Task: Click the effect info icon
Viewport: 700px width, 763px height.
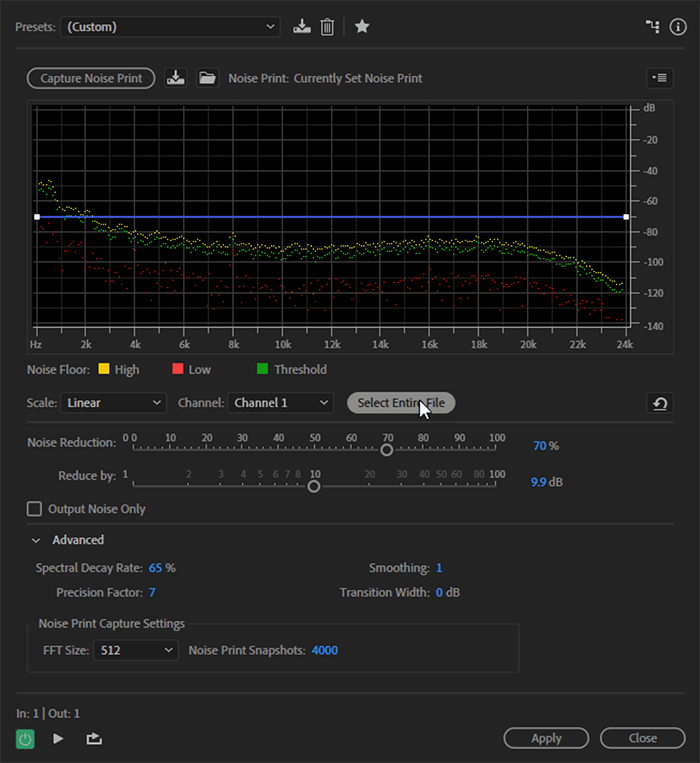Action: [677, 27]
